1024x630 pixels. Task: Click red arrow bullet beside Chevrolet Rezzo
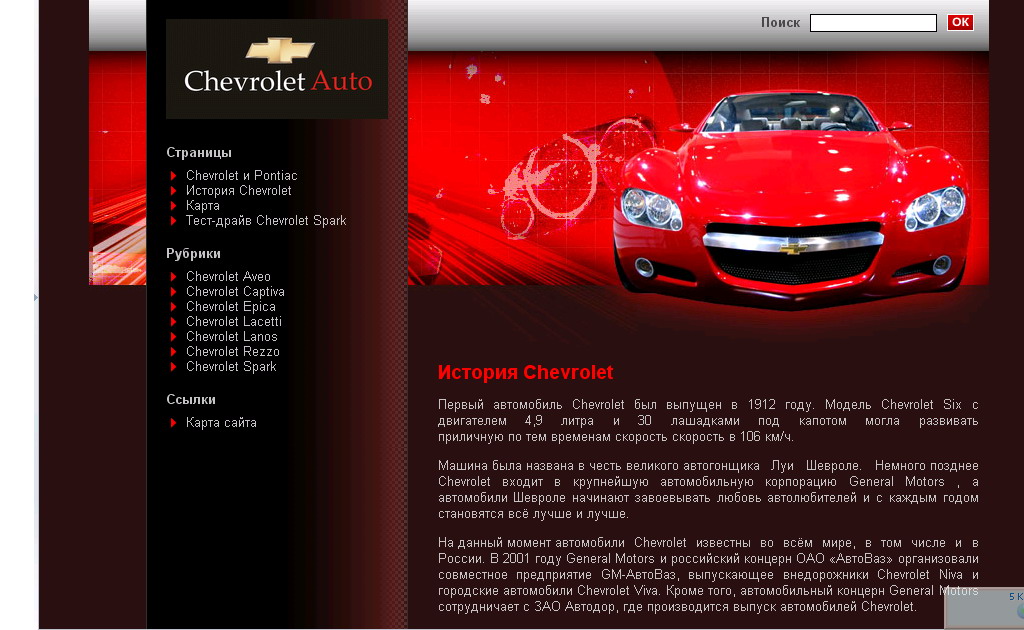[173, 352]
